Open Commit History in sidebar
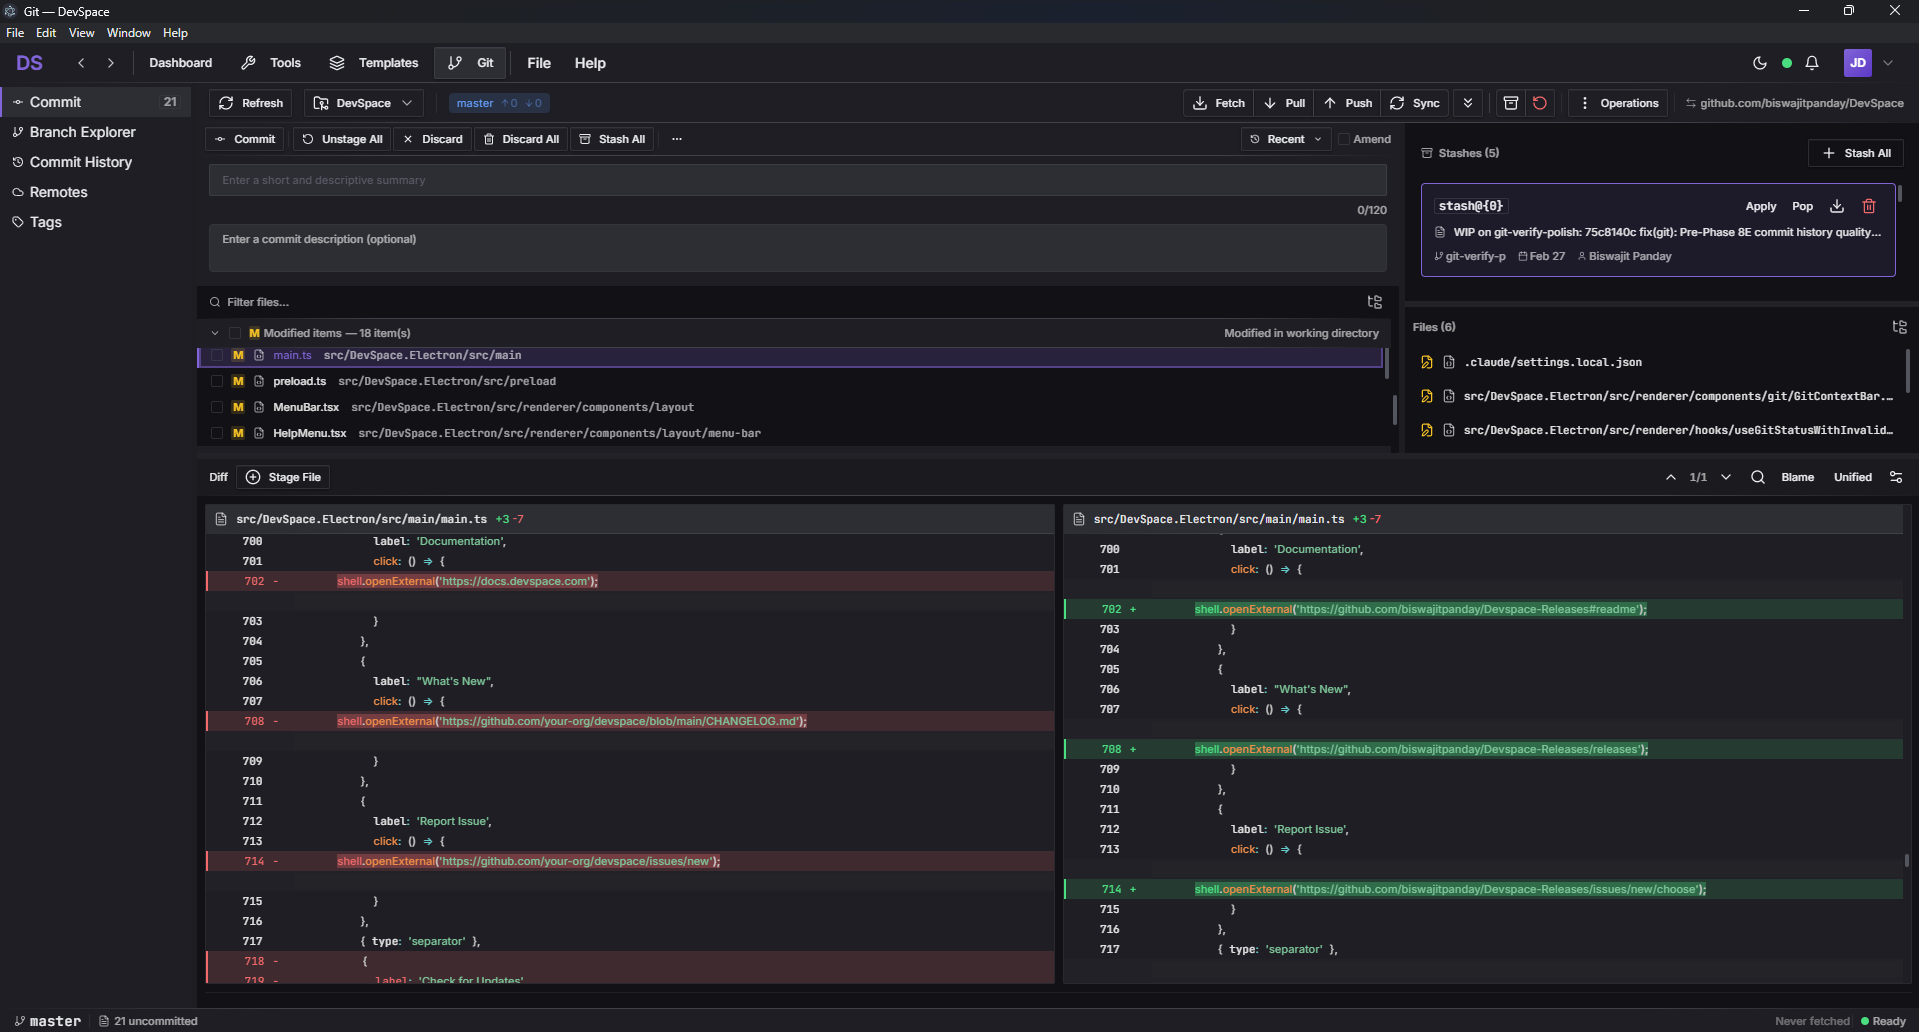This screenshot has width=1919, height=1032. tap(96, 162)
